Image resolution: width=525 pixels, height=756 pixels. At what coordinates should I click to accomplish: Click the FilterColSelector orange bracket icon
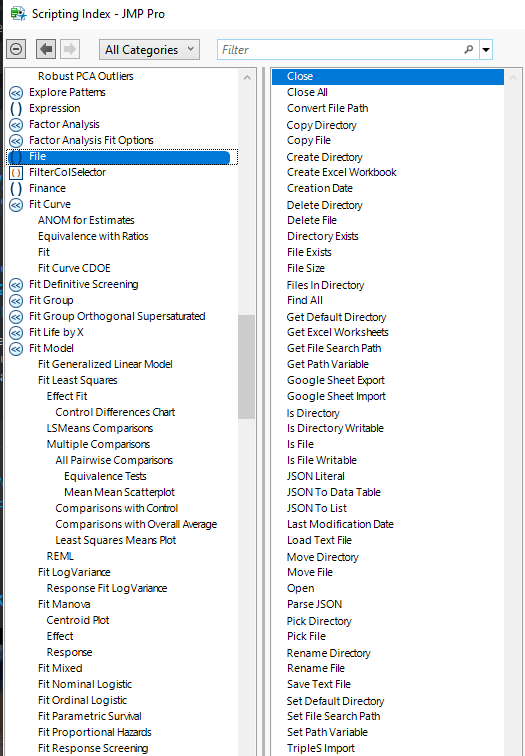point(16,173)
